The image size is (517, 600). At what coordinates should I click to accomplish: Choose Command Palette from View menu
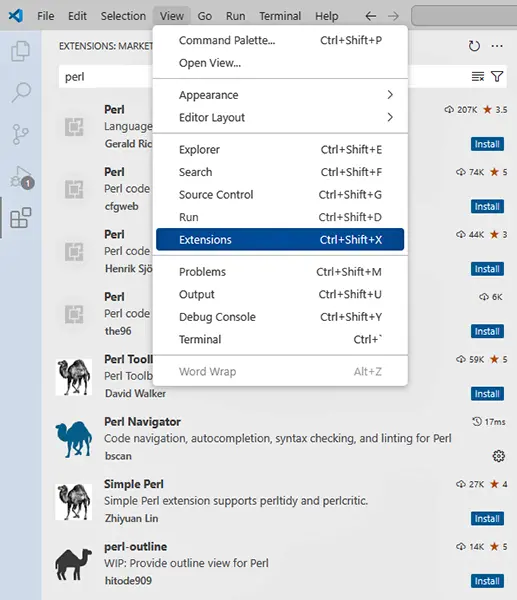(x=280, y=40)
